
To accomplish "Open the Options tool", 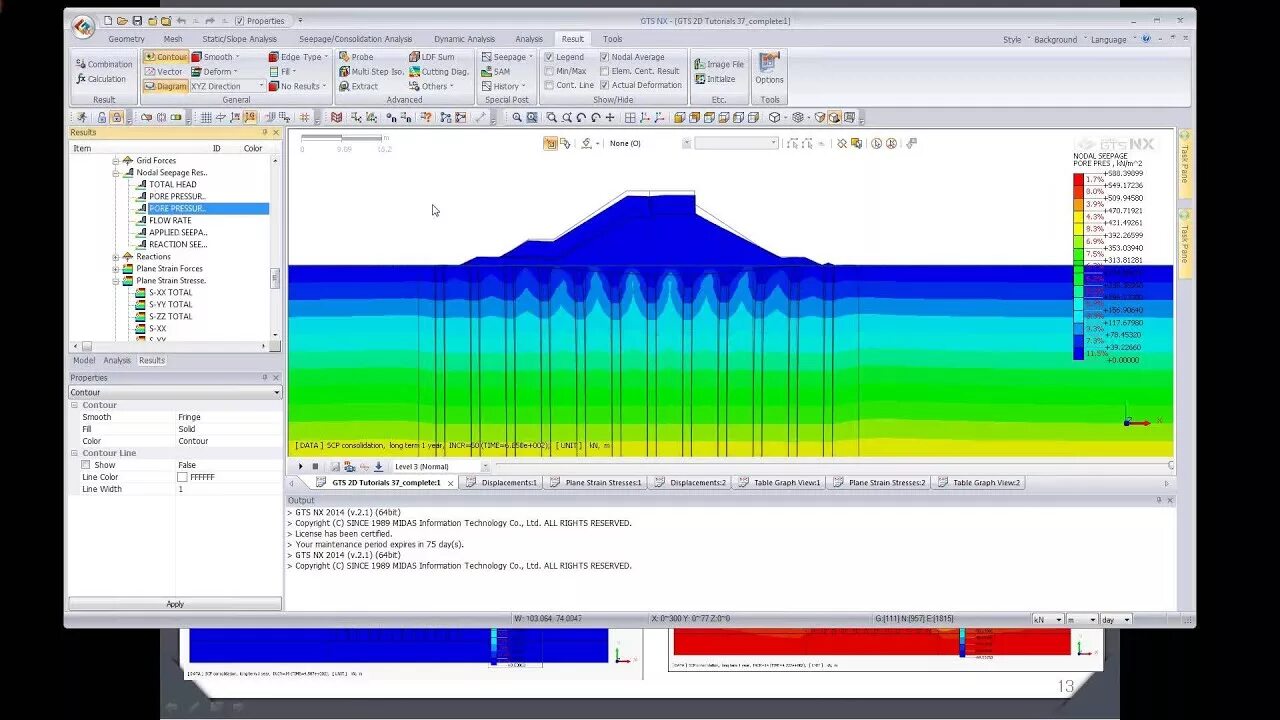I will coord(769,68).
